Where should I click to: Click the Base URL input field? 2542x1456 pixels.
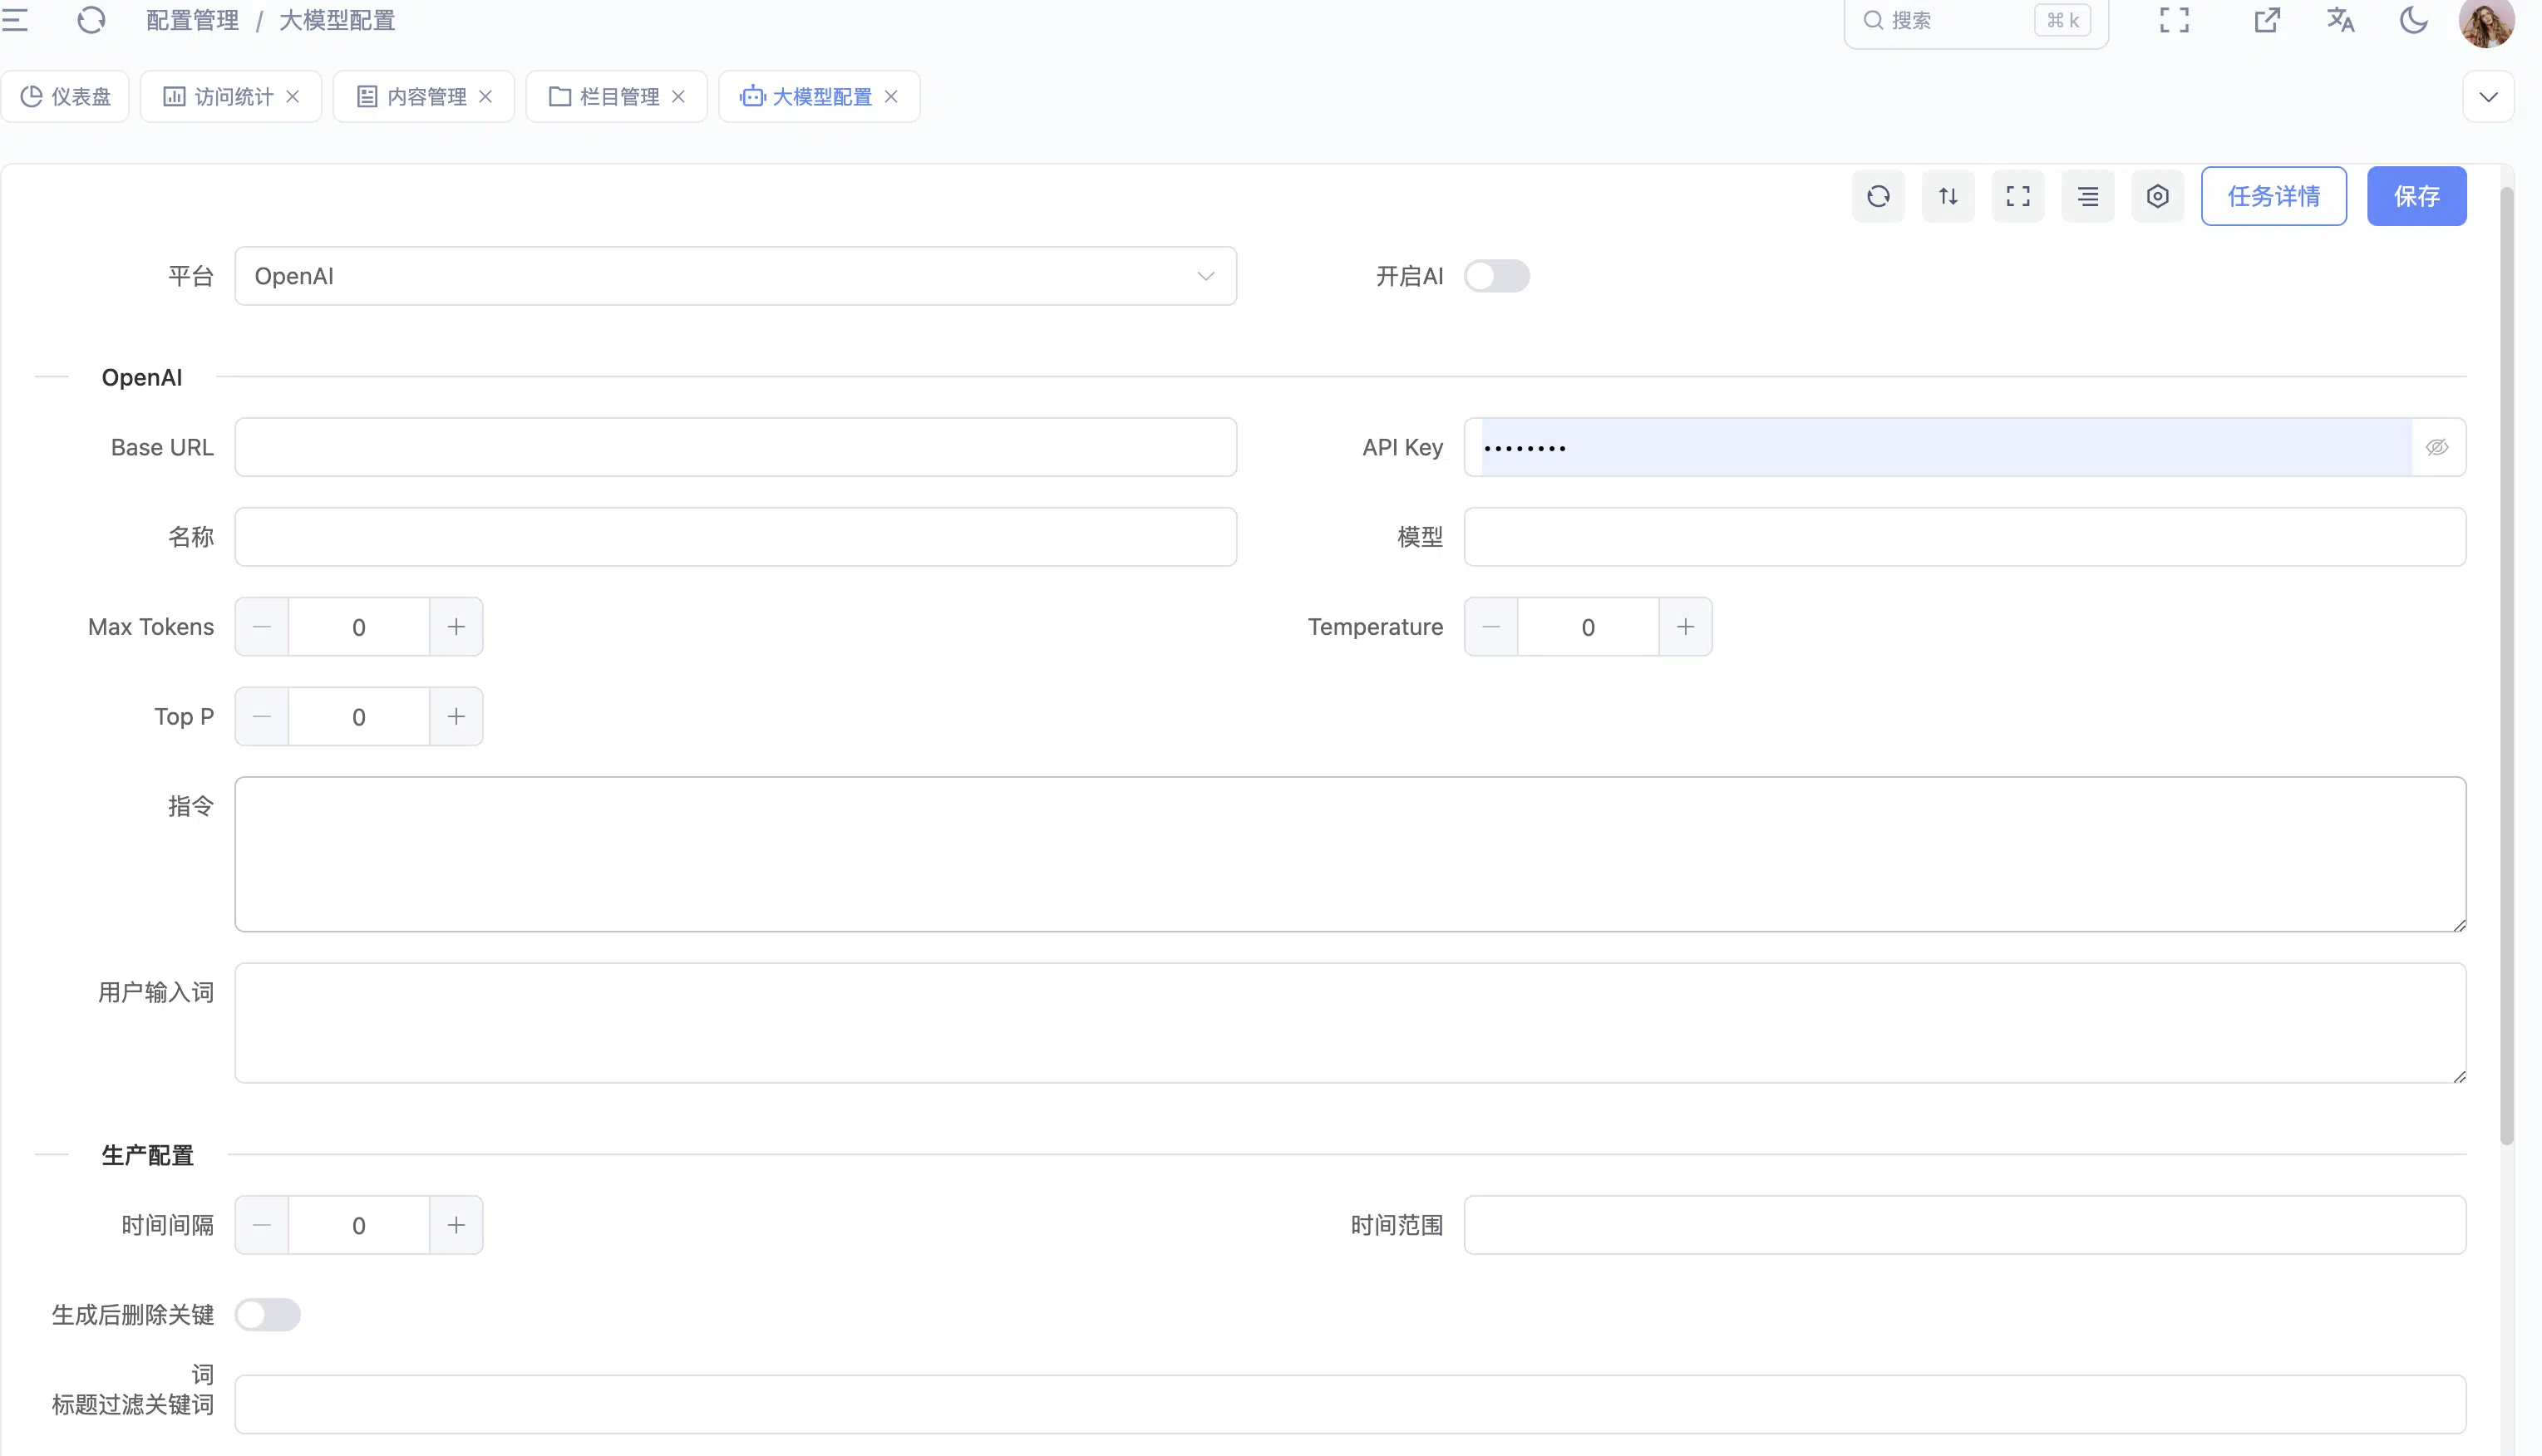[x=735, y=447]
